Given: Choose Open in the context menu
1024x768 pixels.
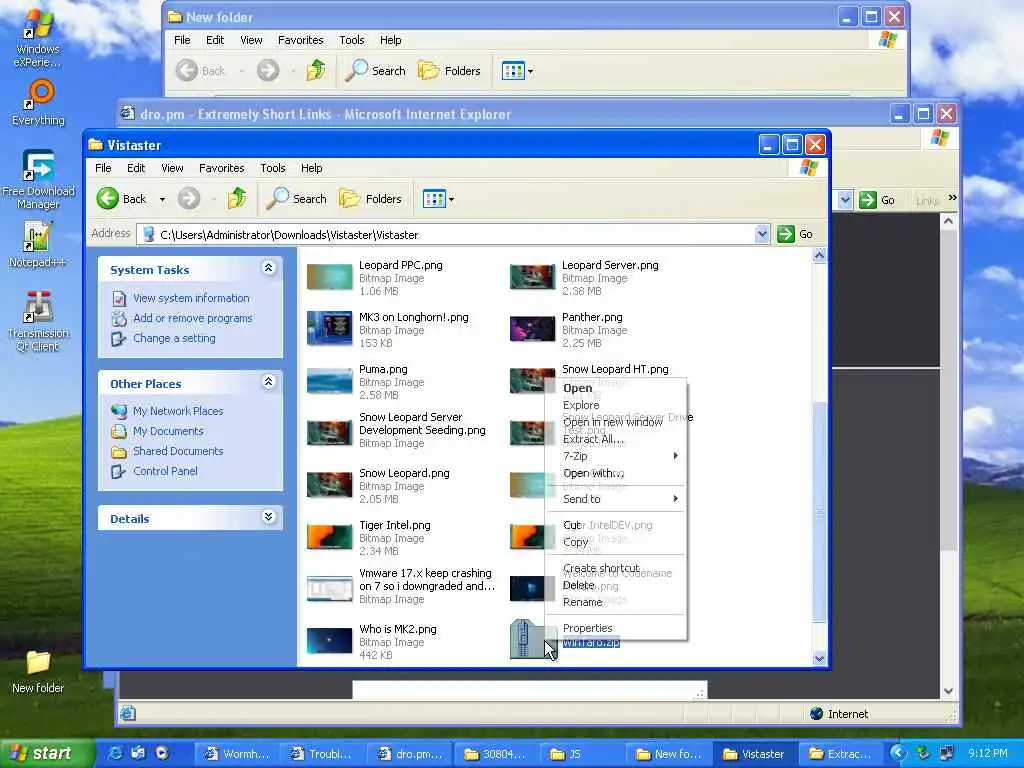Looking at the screenshot, I should click(x=616, y=388).
